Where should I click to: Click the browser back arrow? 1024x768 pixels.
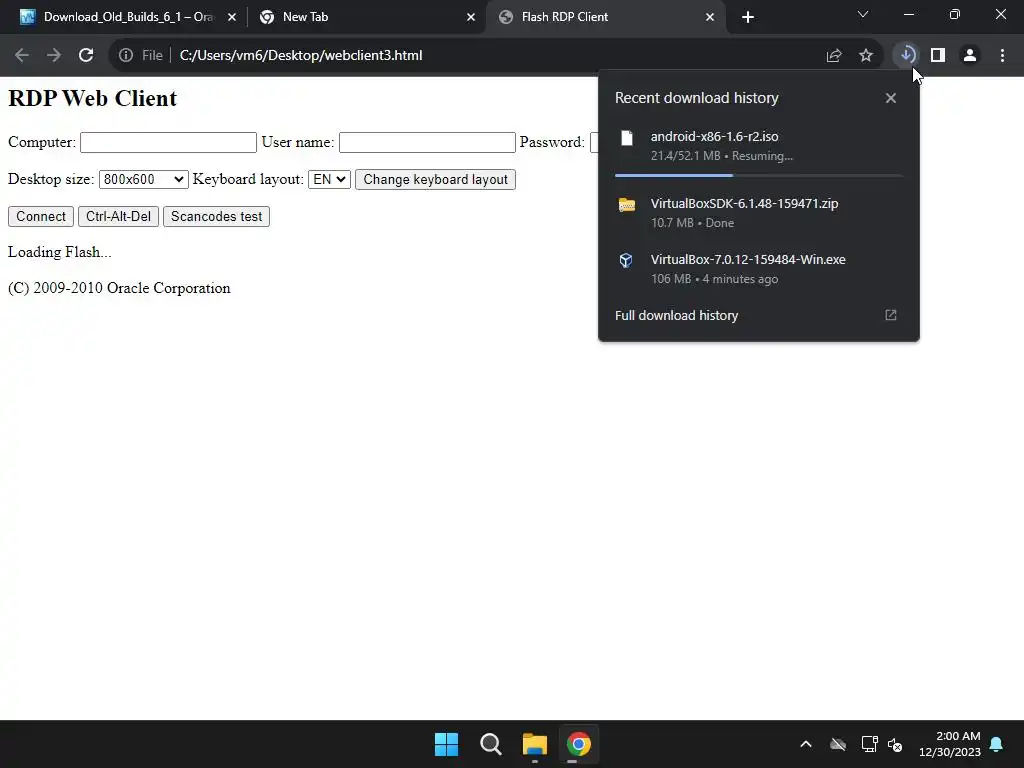(22, 56)
